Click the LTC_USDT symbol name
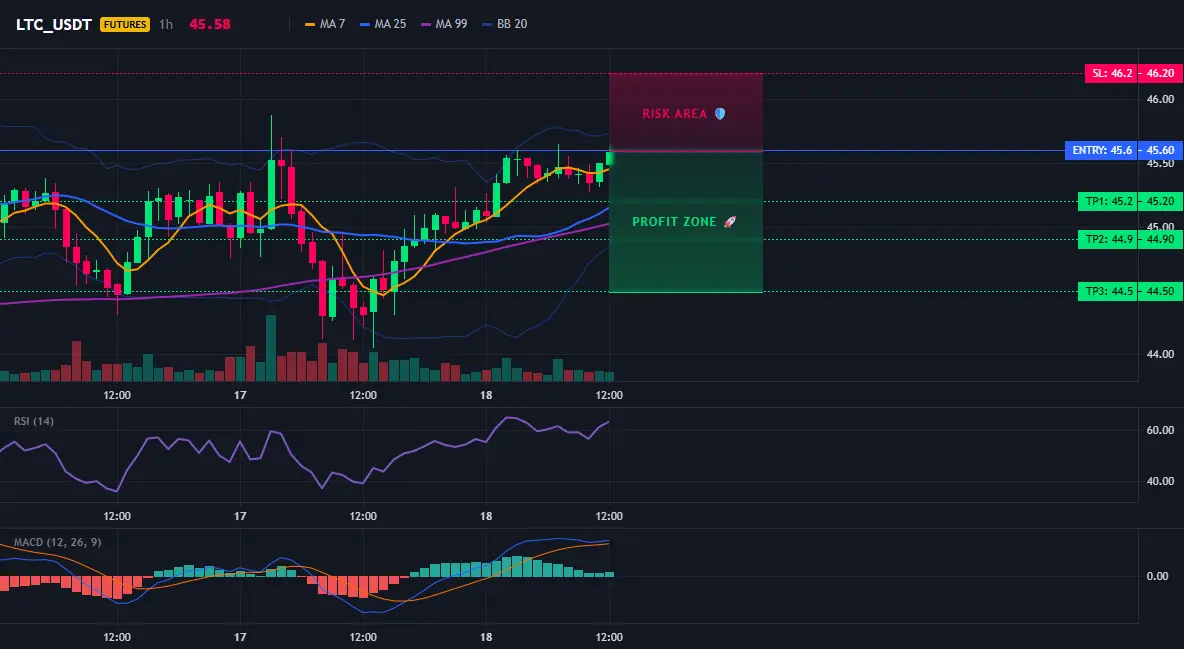 click(54, 24)
